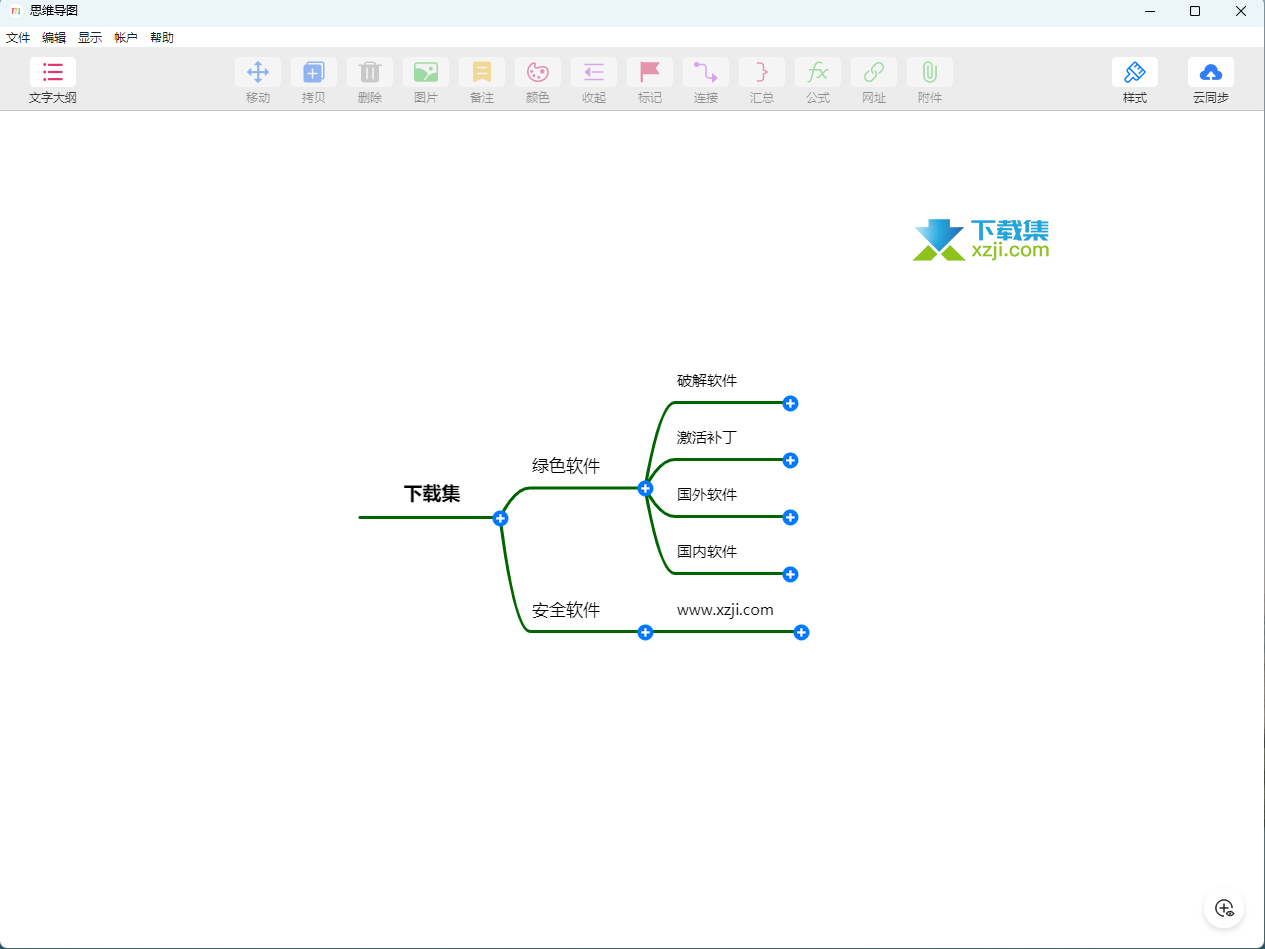Image resolution: width=1265 pixels, height=949 pixels.
Task: Click the 收起 collapse toolbar icon
Action: (594, 72)
